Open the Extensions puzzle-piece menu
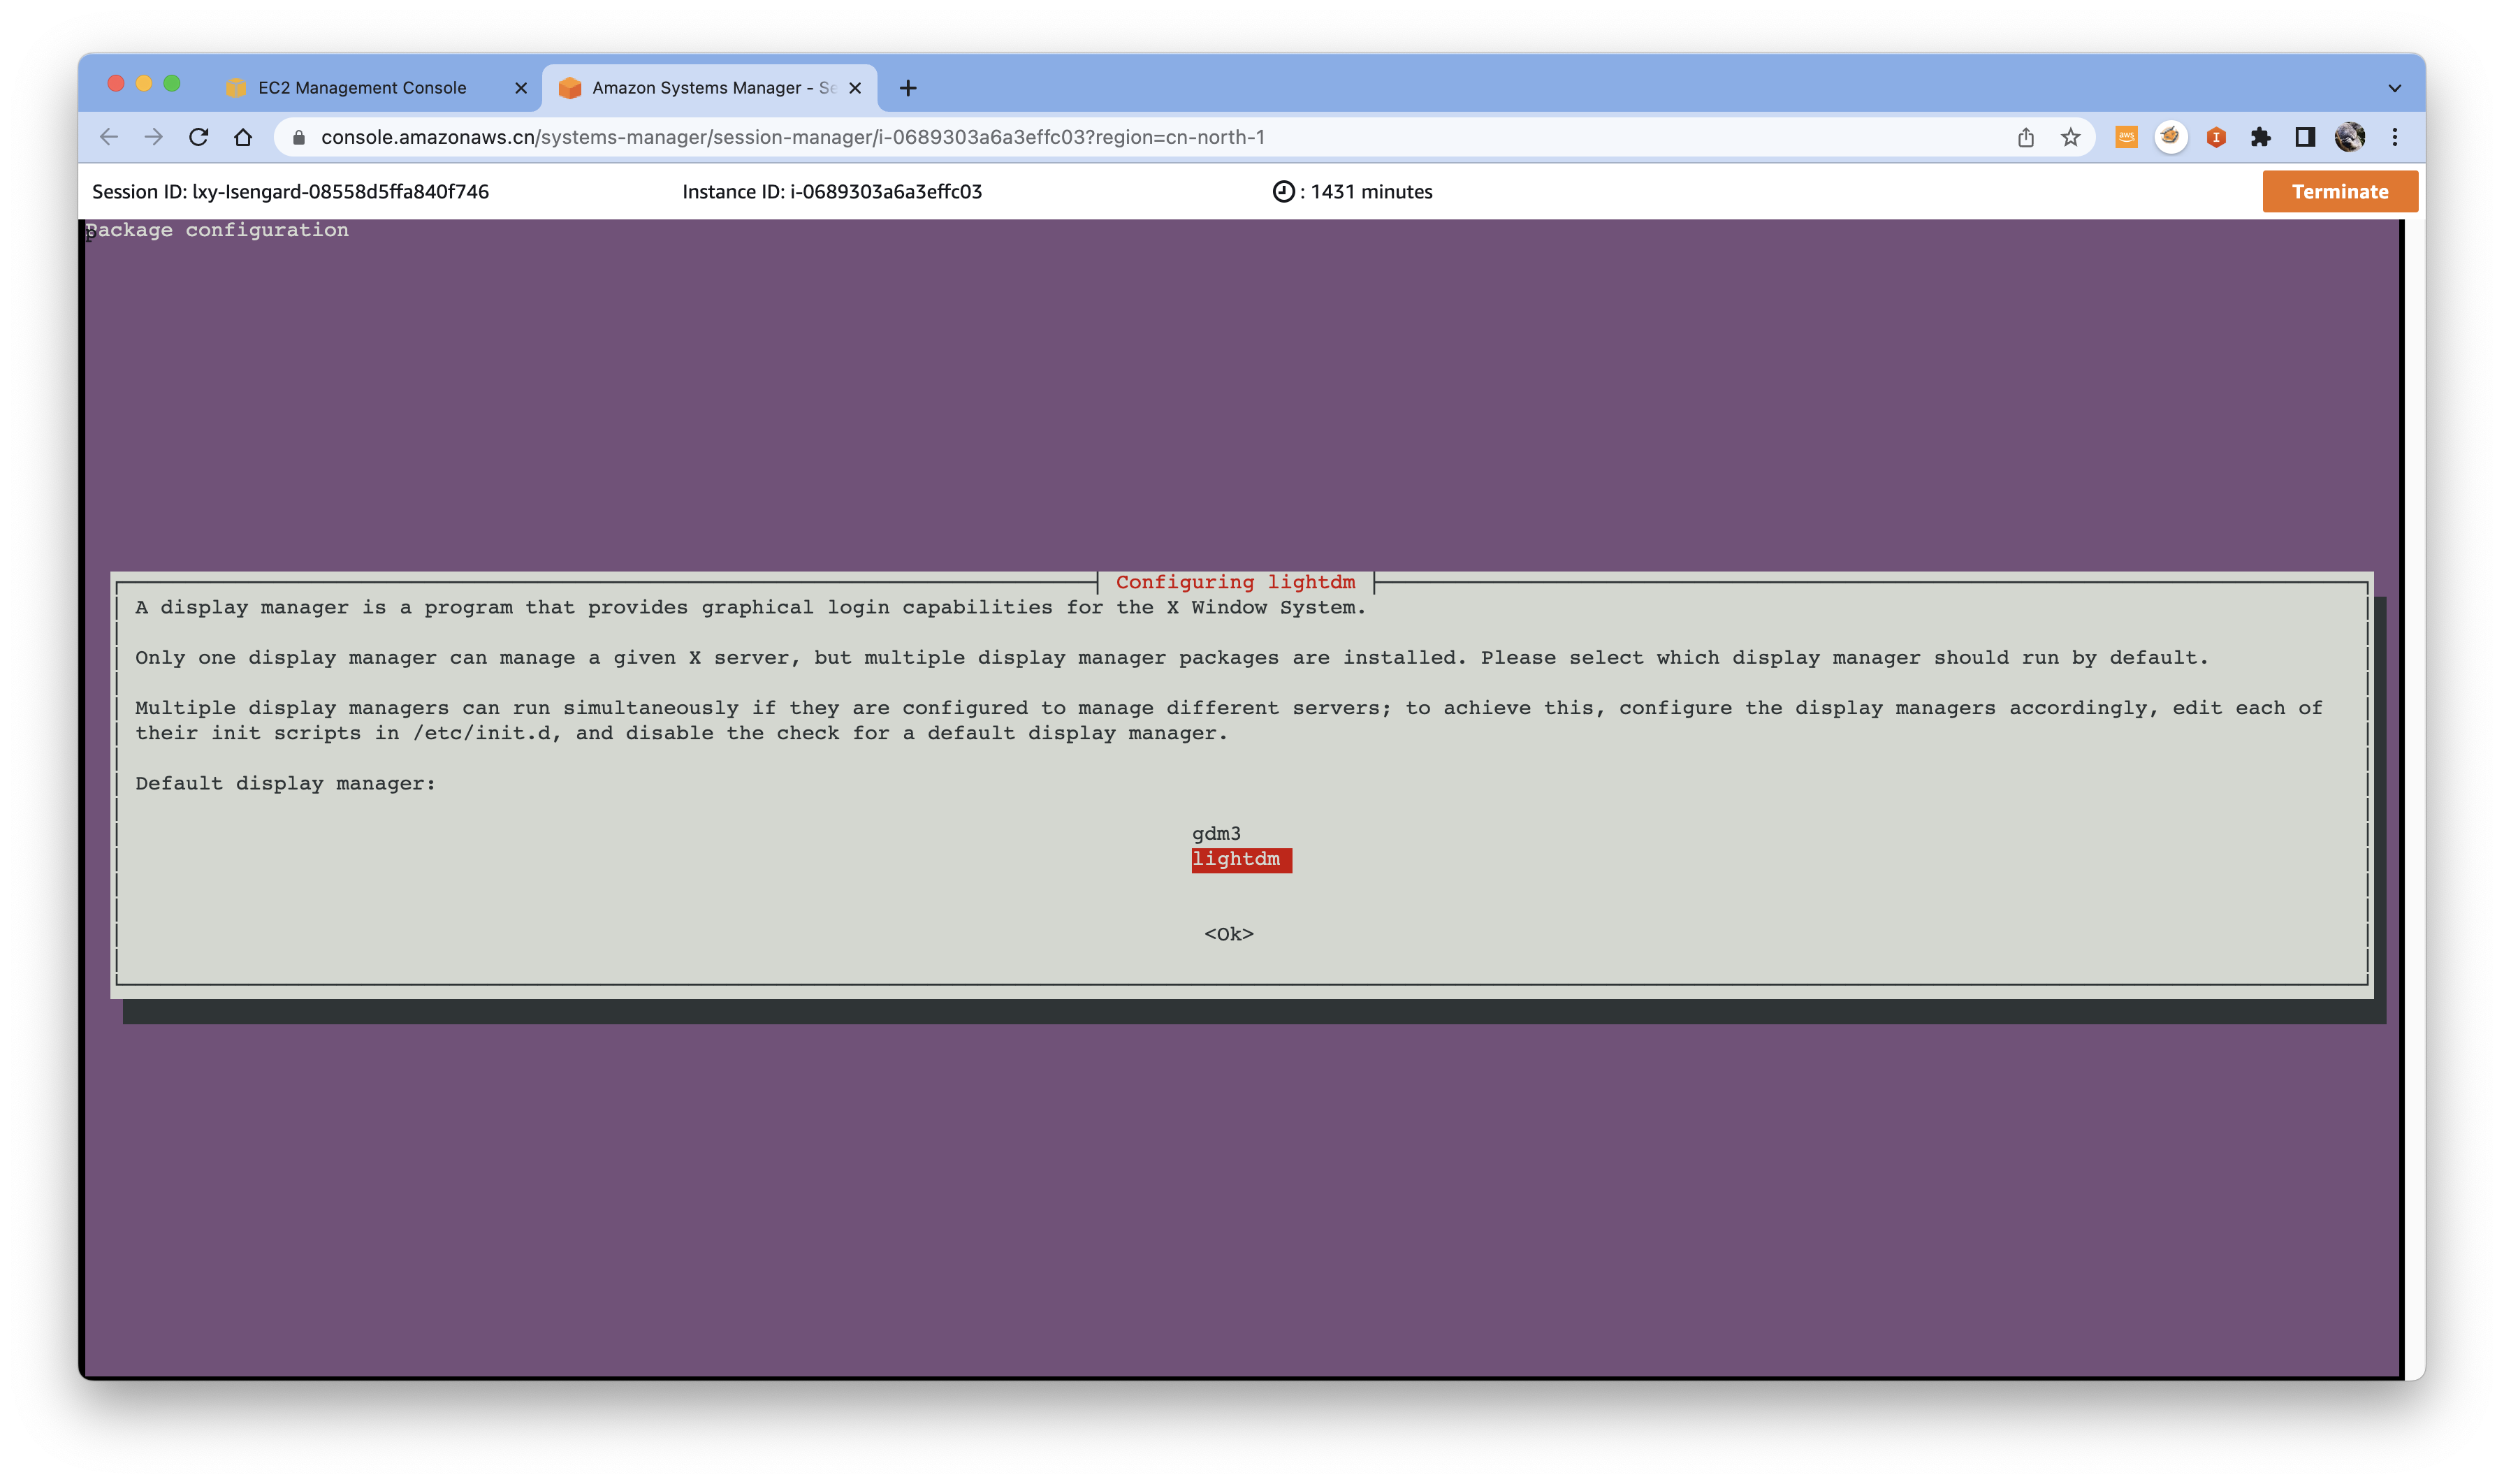 coord(2260,137)
